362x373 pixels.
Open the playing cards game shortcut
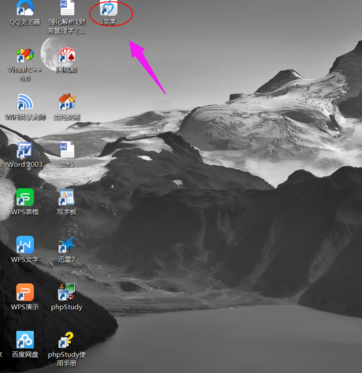[x=67, y=55]
